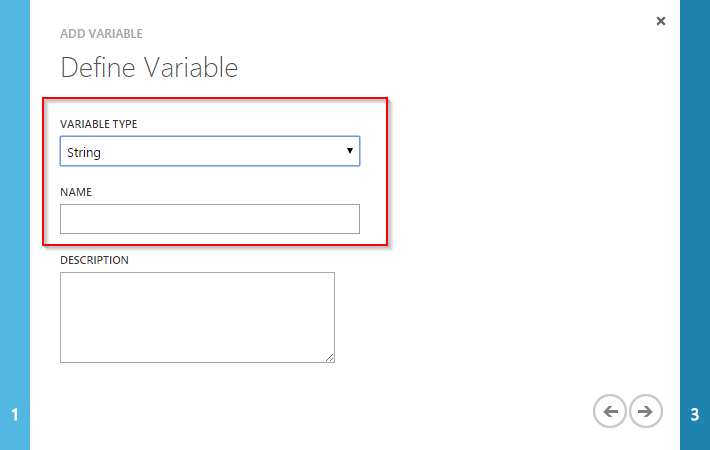This screenshot has height=450, width=710.
Task: Click the dark blue right side strip
Action: pyautogui.click(x=695, y=200)
